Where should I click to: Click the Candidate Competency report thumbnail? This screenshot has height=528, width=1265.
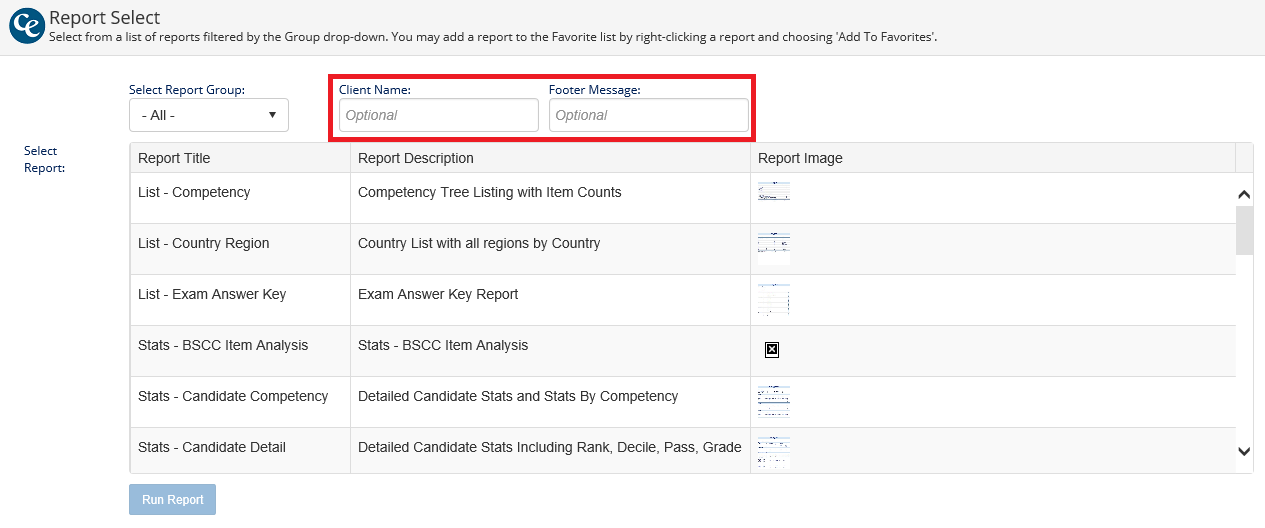tap(773, 401)
